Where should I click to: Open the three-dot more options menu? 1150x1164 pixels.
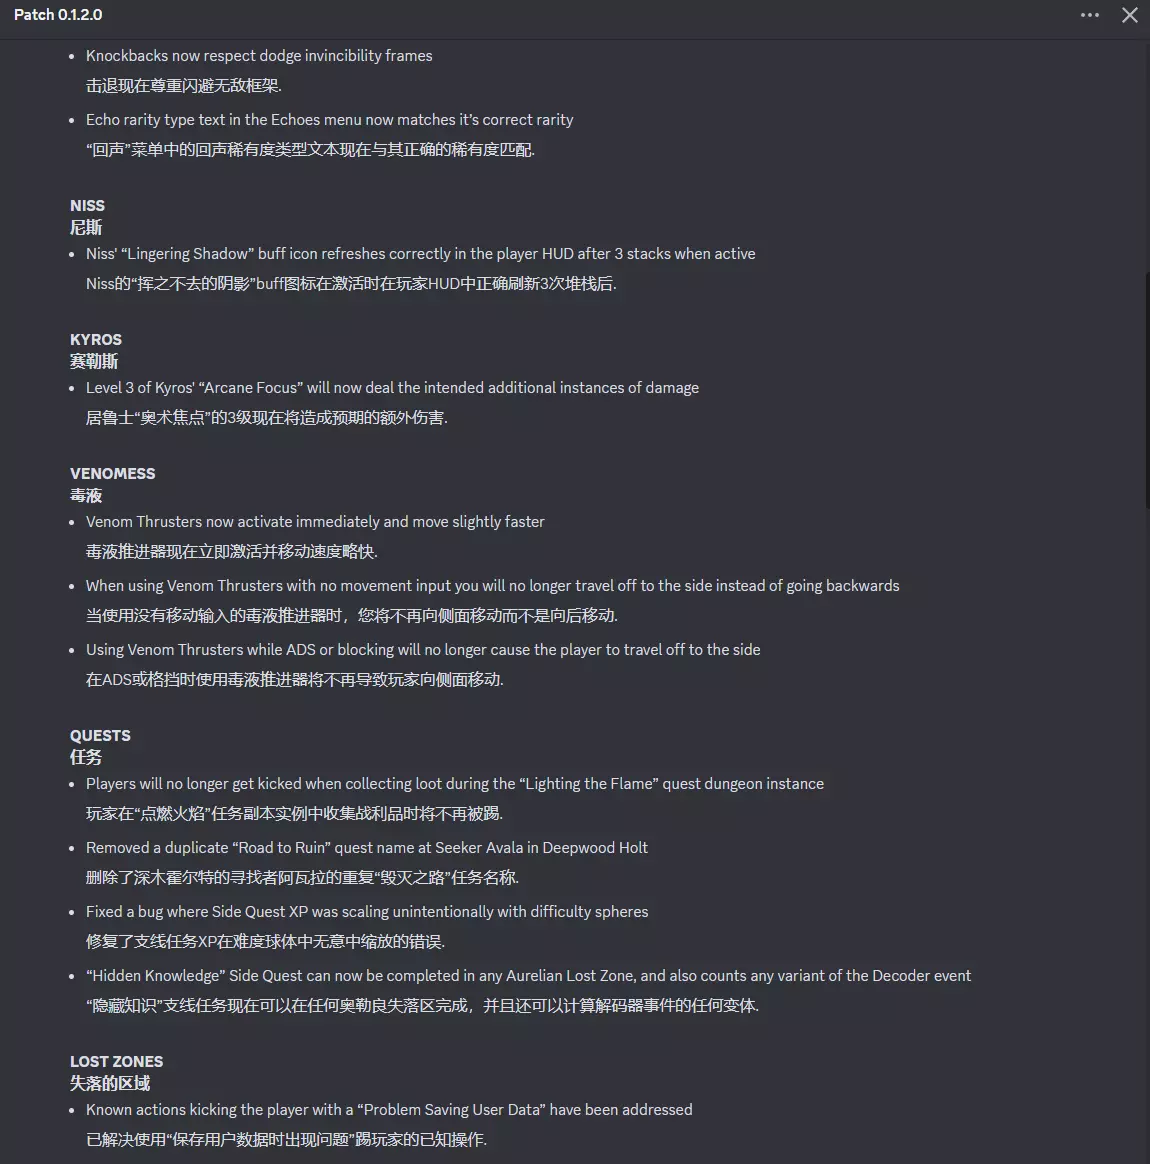1089,15
